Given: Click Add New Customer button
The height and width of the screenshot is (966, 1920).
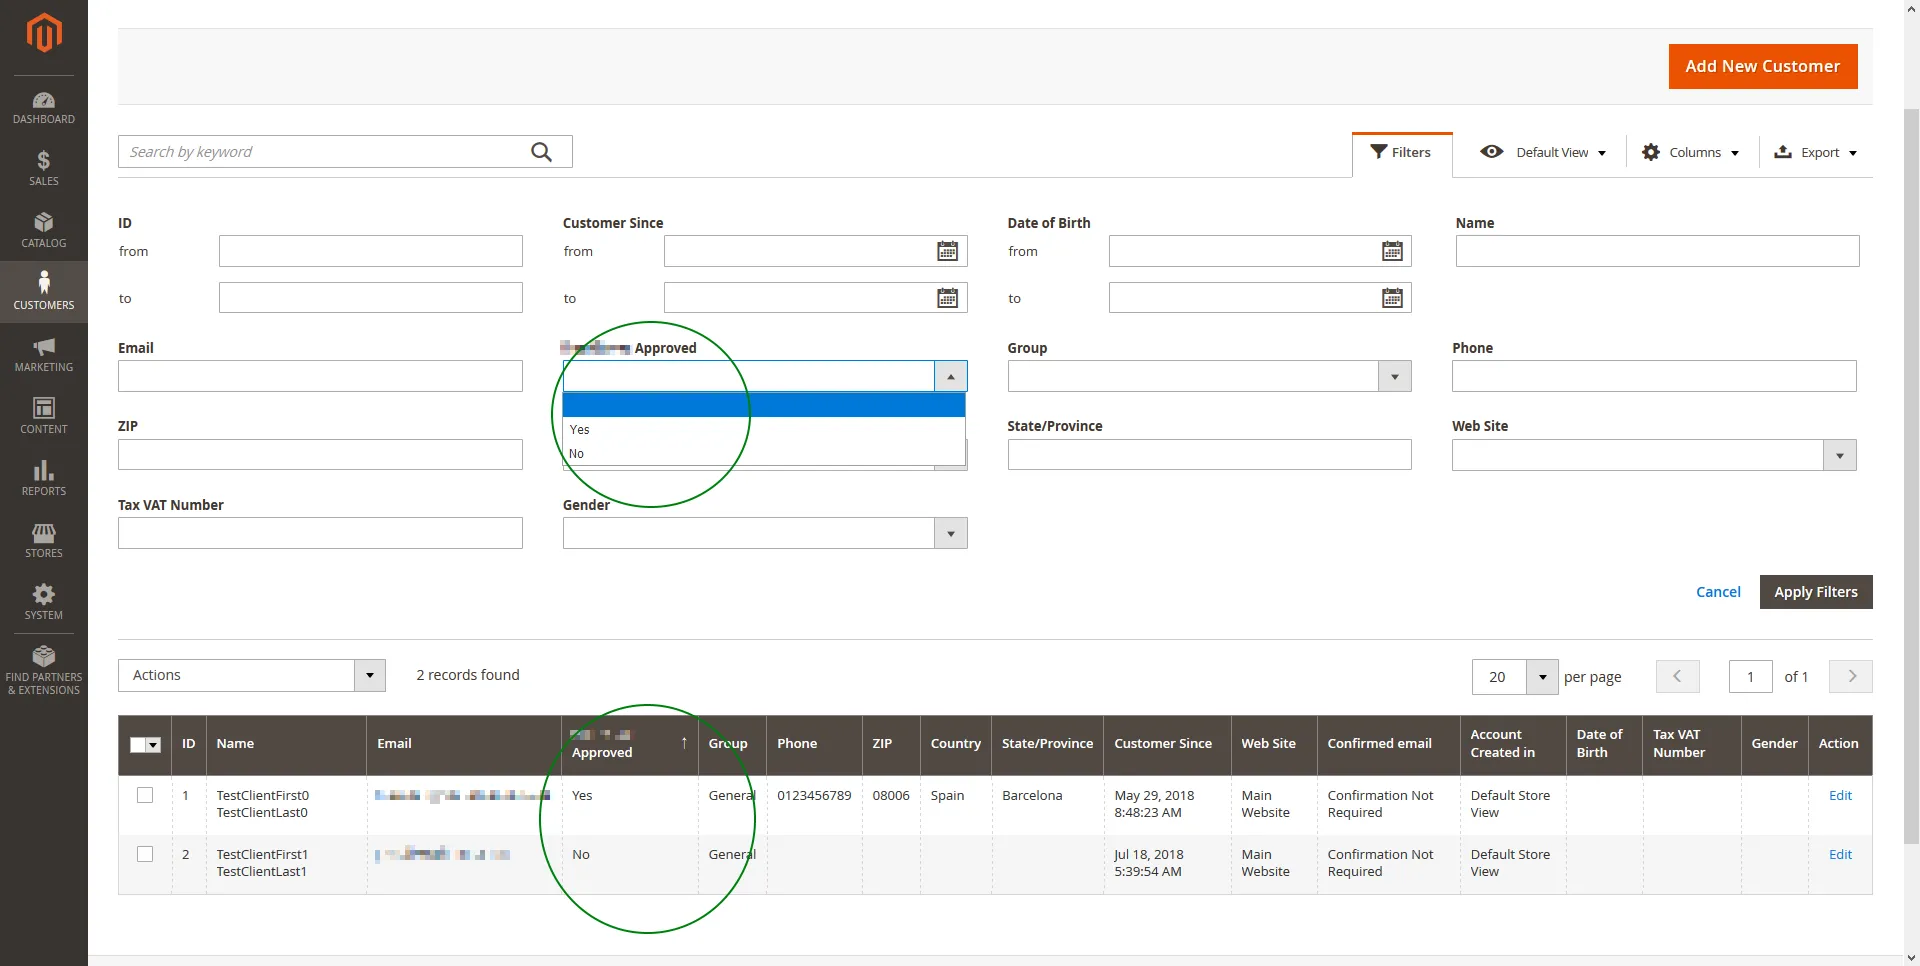Looking at the screenshot, I should click(x=1763, y=66).
